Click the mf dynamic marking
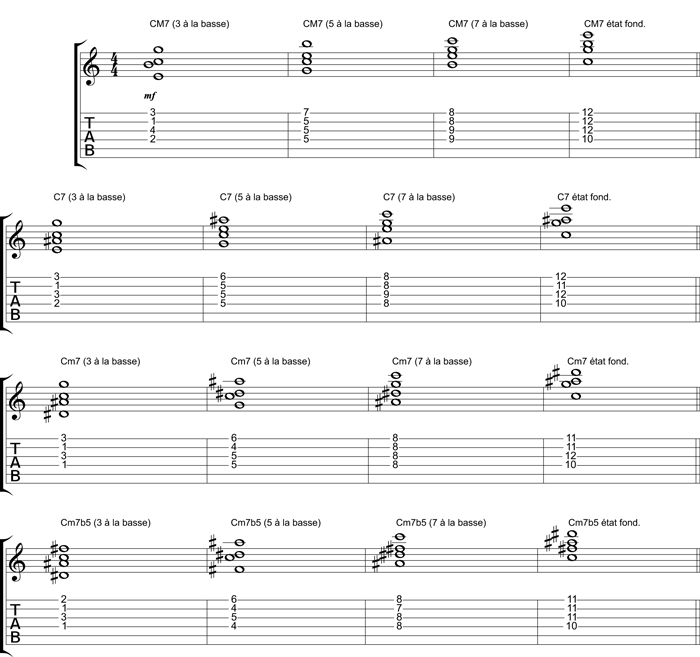700x657 pixels. (150, 96)
